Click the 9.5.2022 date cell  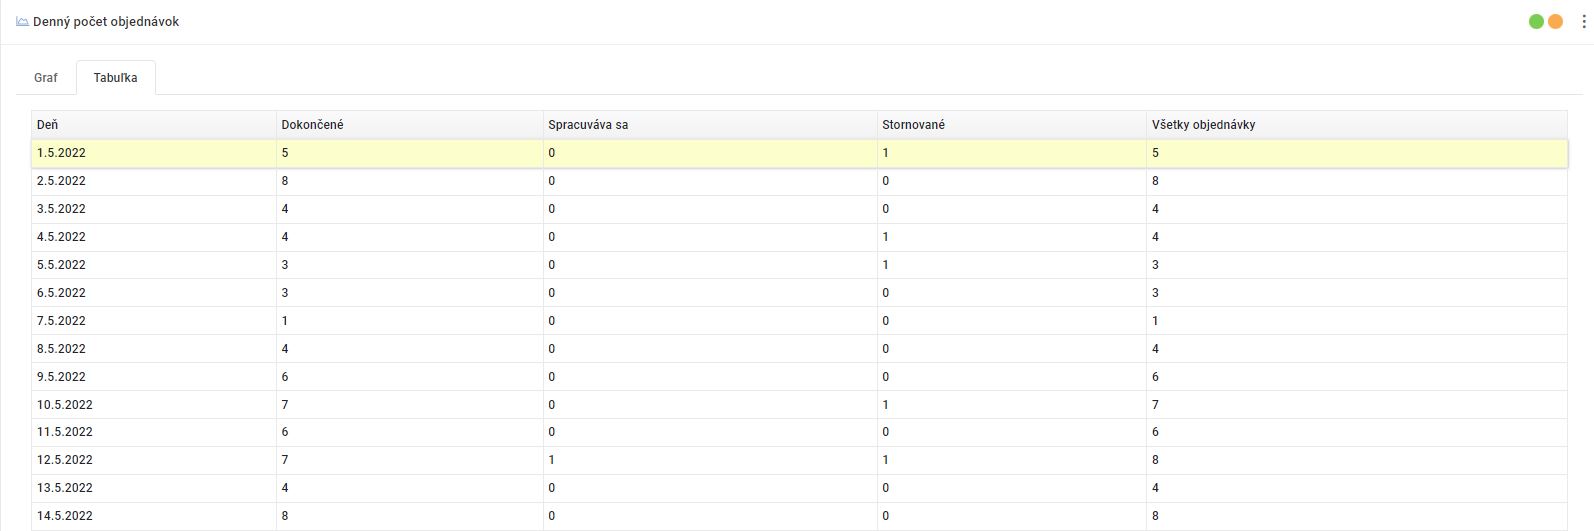tap(61, 377)
